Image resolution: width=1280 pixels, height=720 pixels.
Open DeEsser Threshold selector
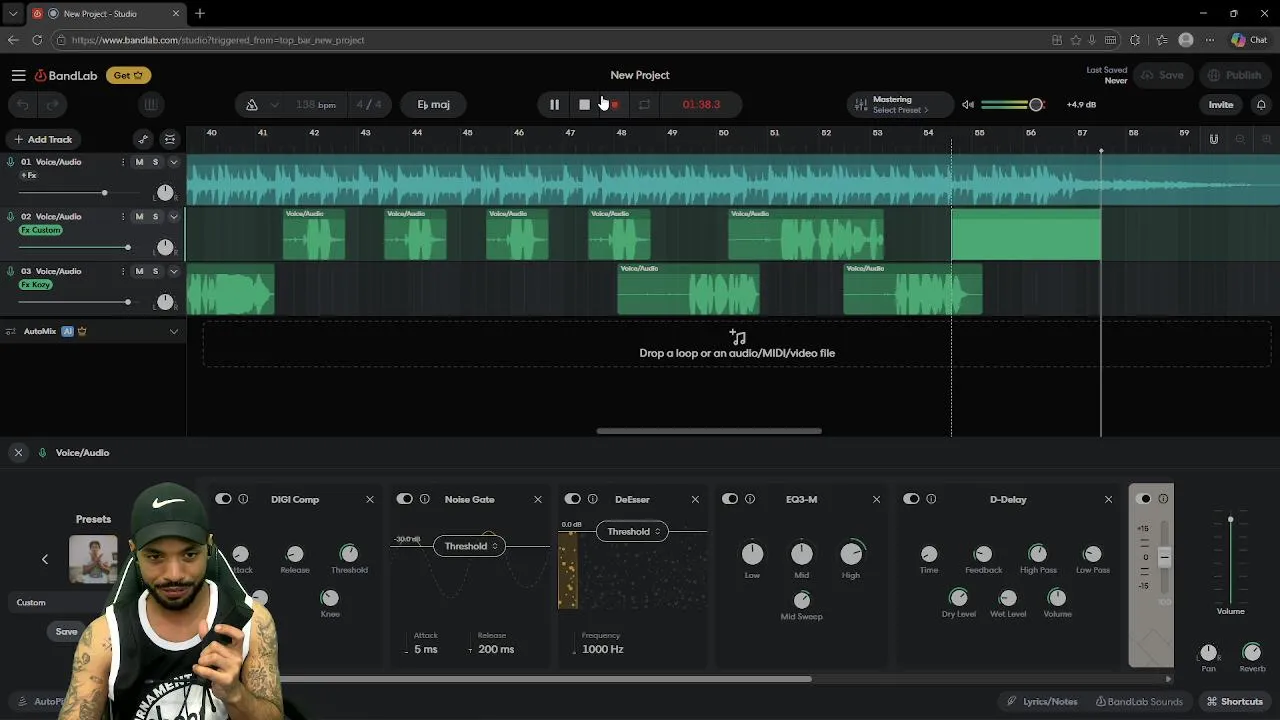coord(633,531)
